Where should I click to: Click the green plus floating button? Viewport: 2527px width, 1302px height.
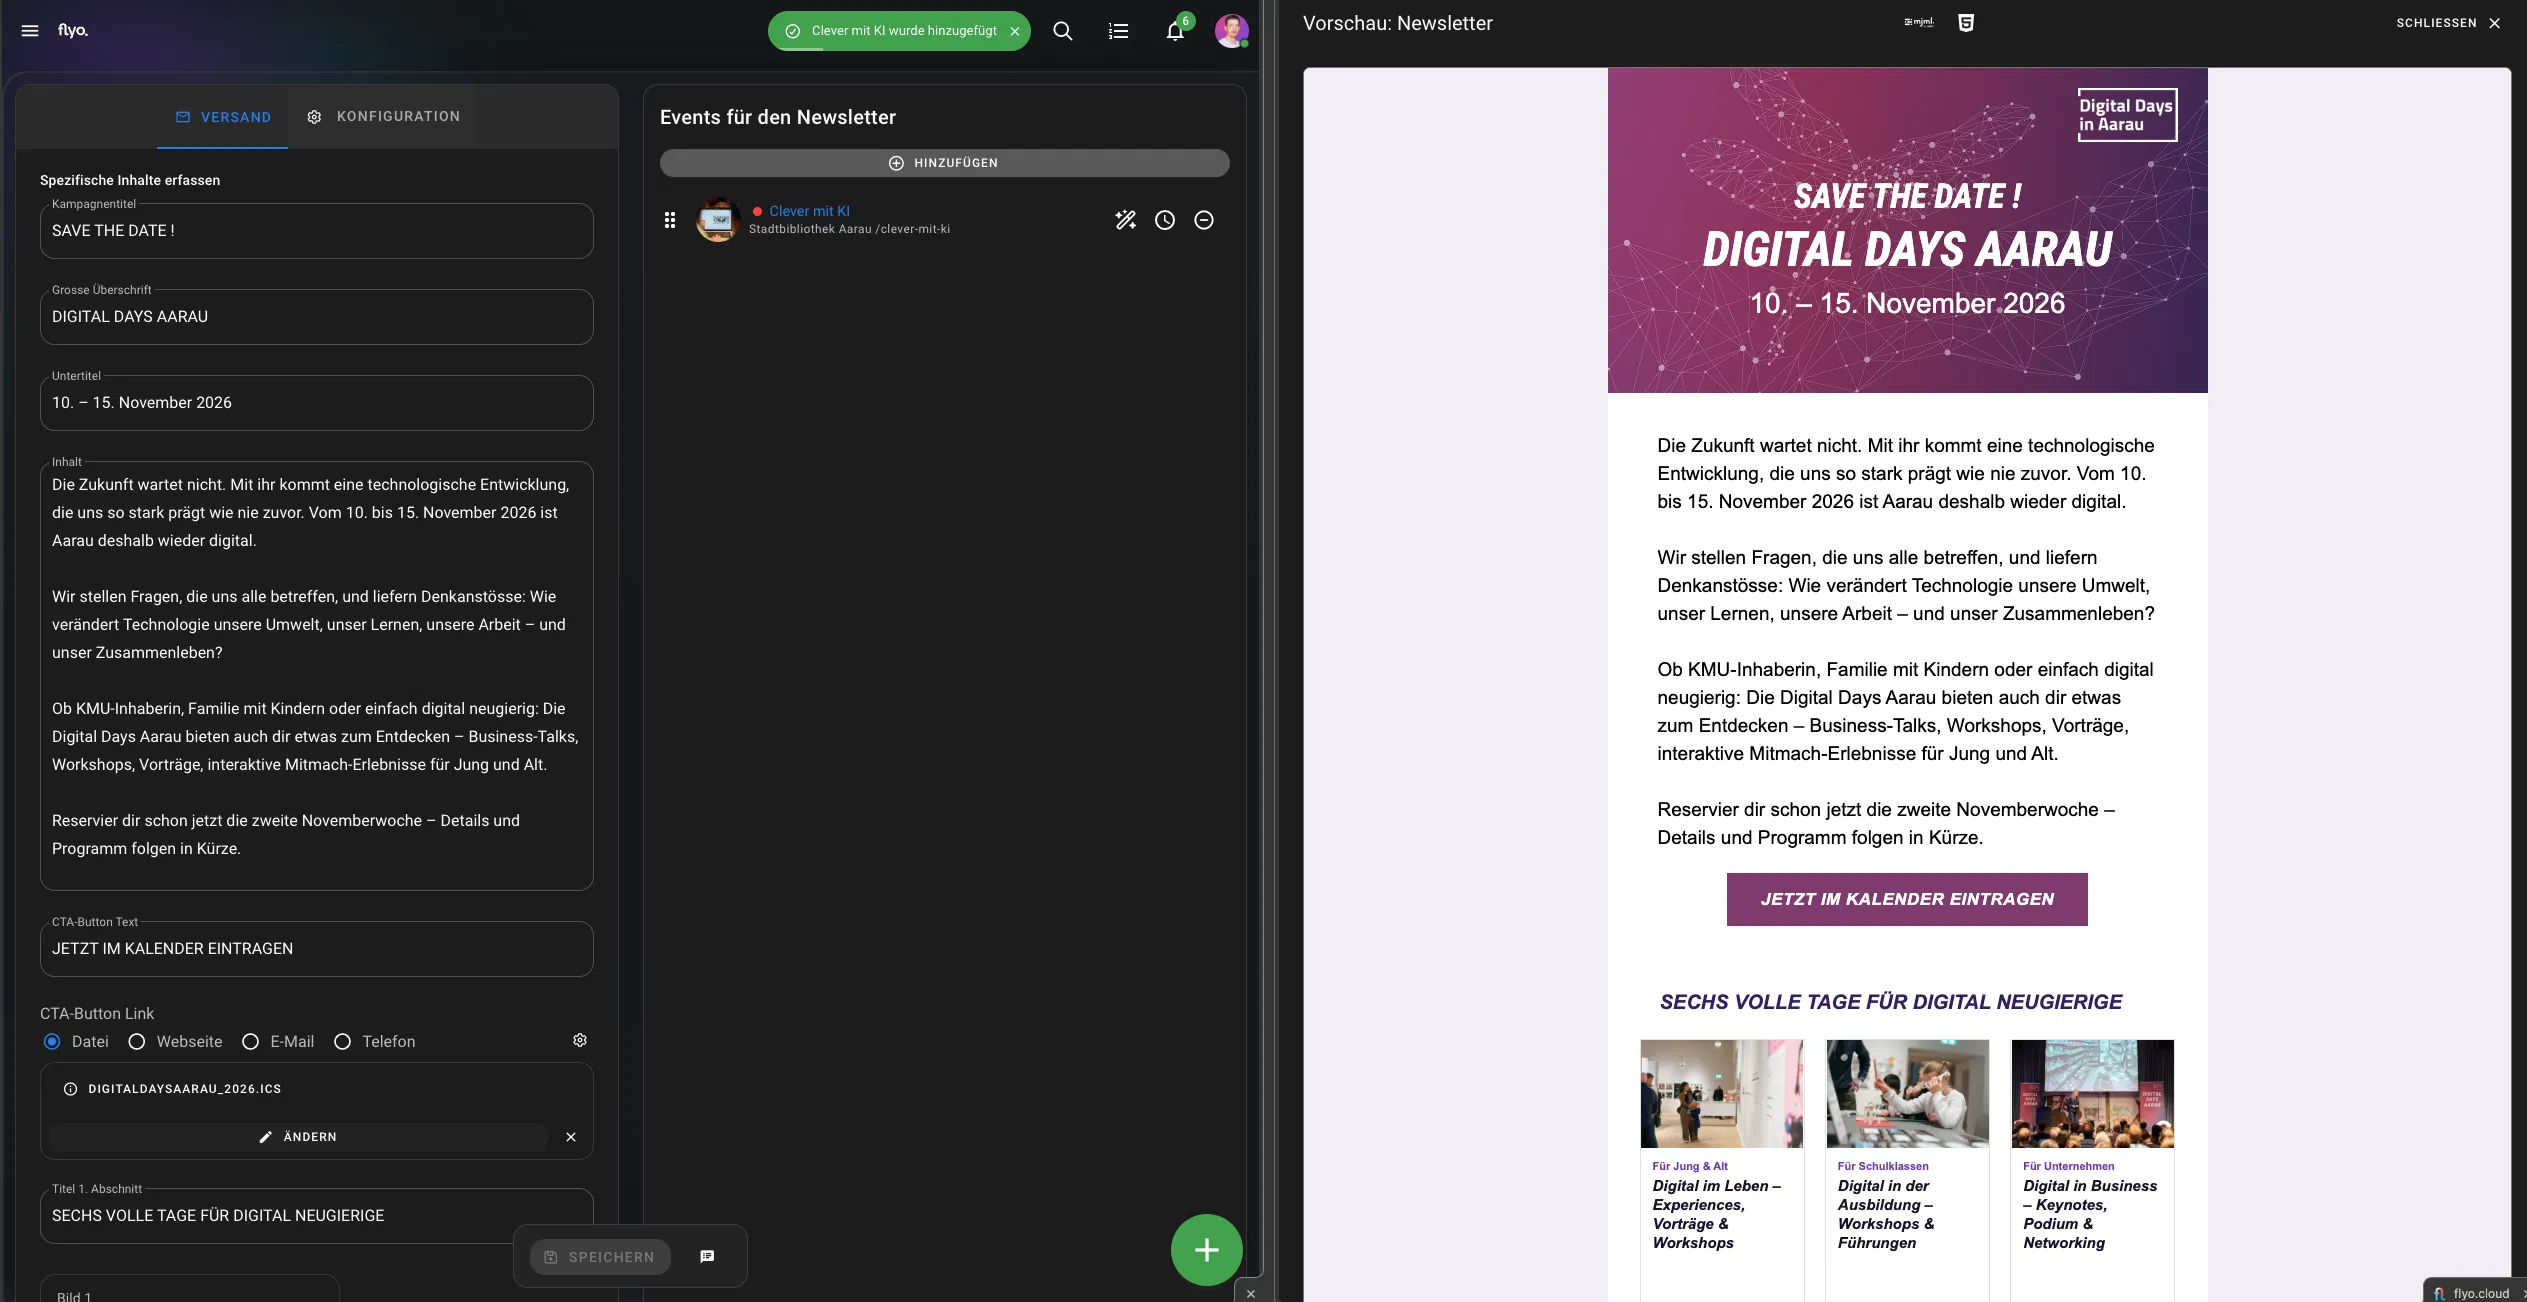coord(1207,1250)
